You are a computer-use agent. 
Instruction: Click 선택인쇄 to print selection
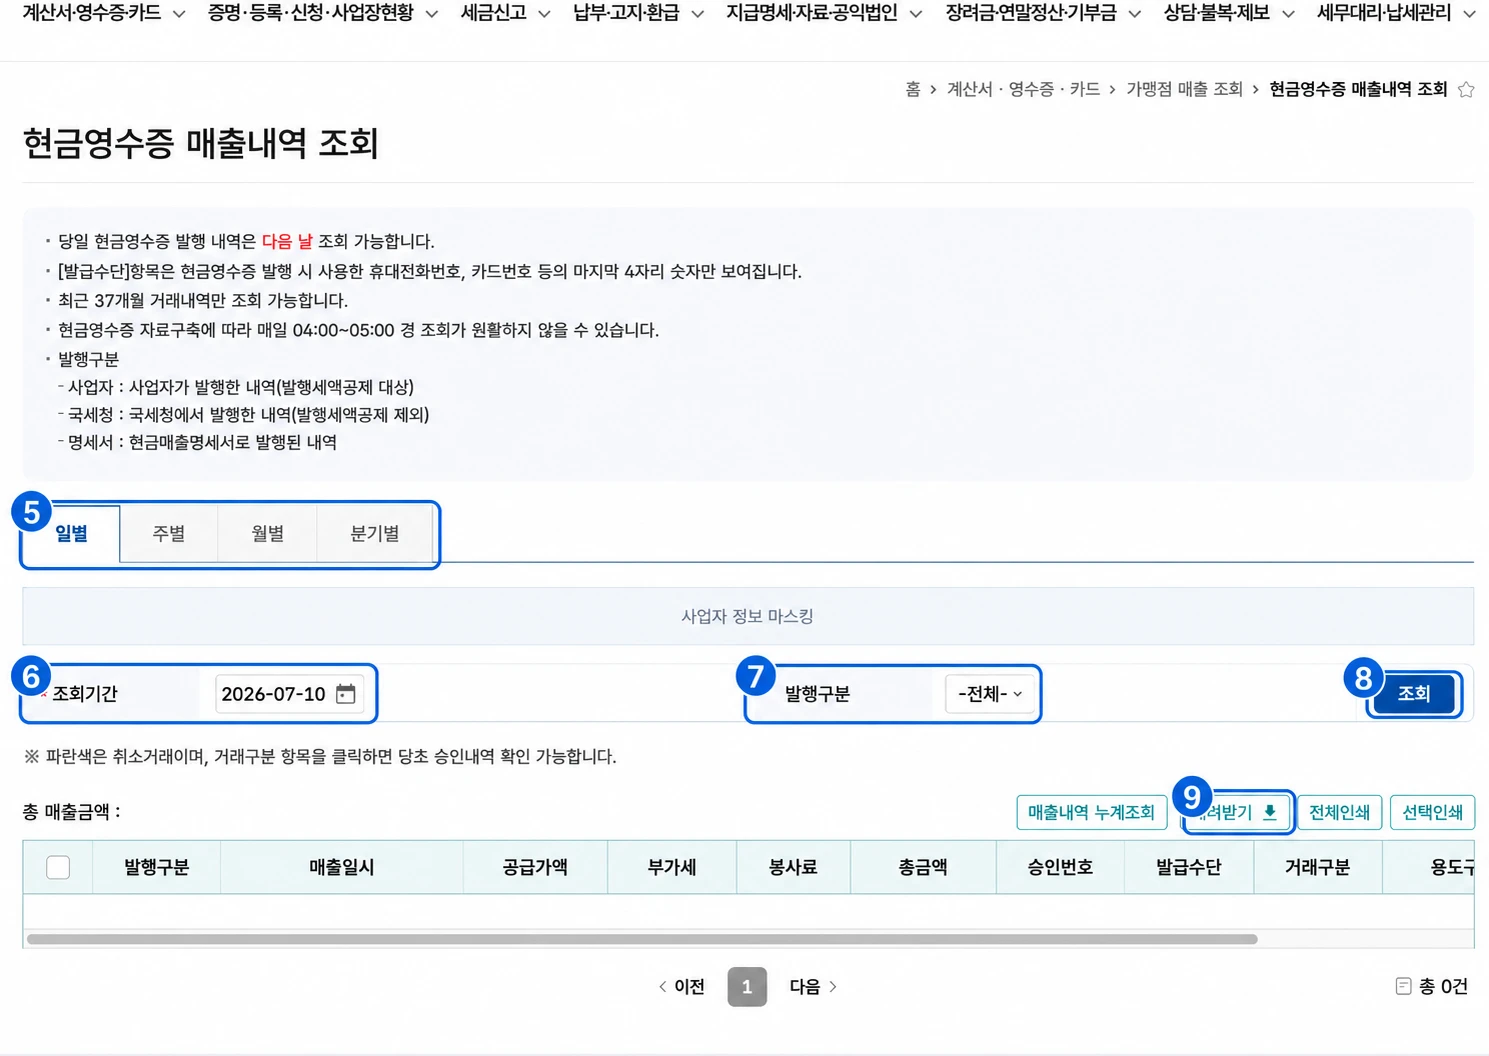pos(1432,812)
